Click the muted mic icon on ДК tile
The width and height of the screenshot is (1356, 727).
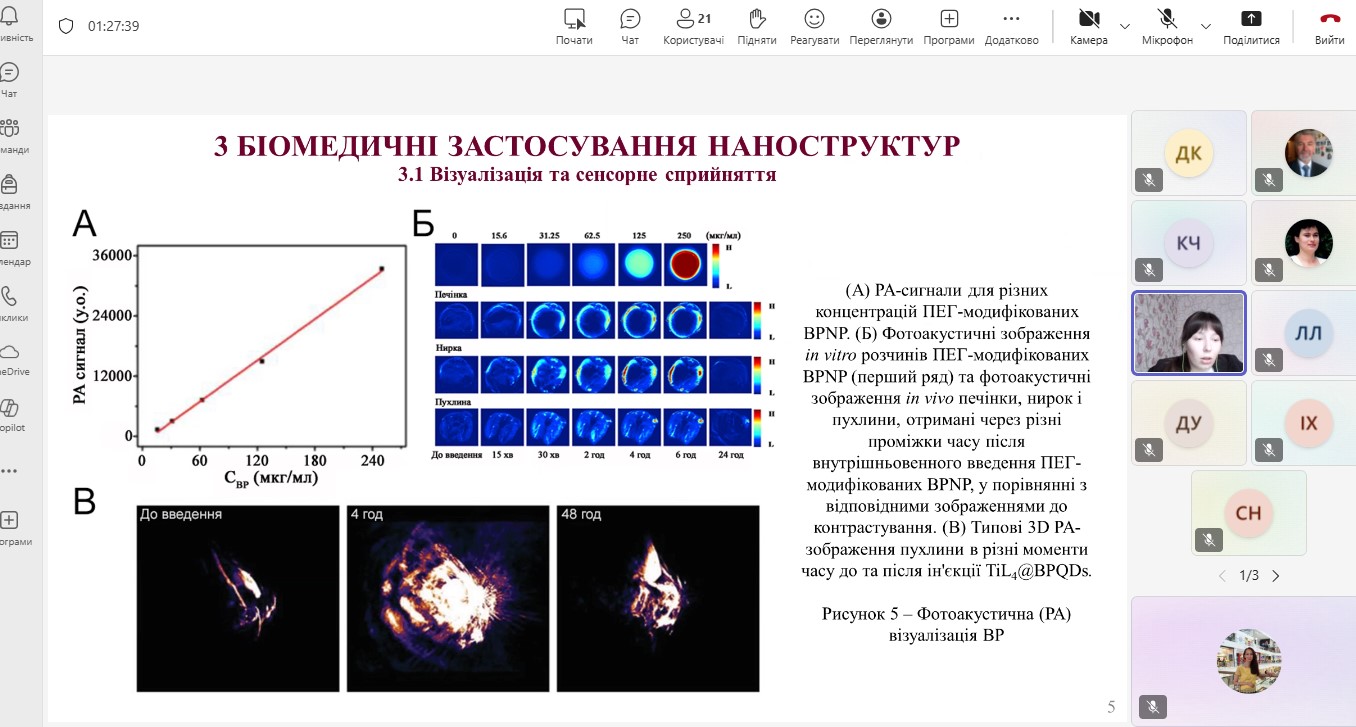tap(1149, 180)
